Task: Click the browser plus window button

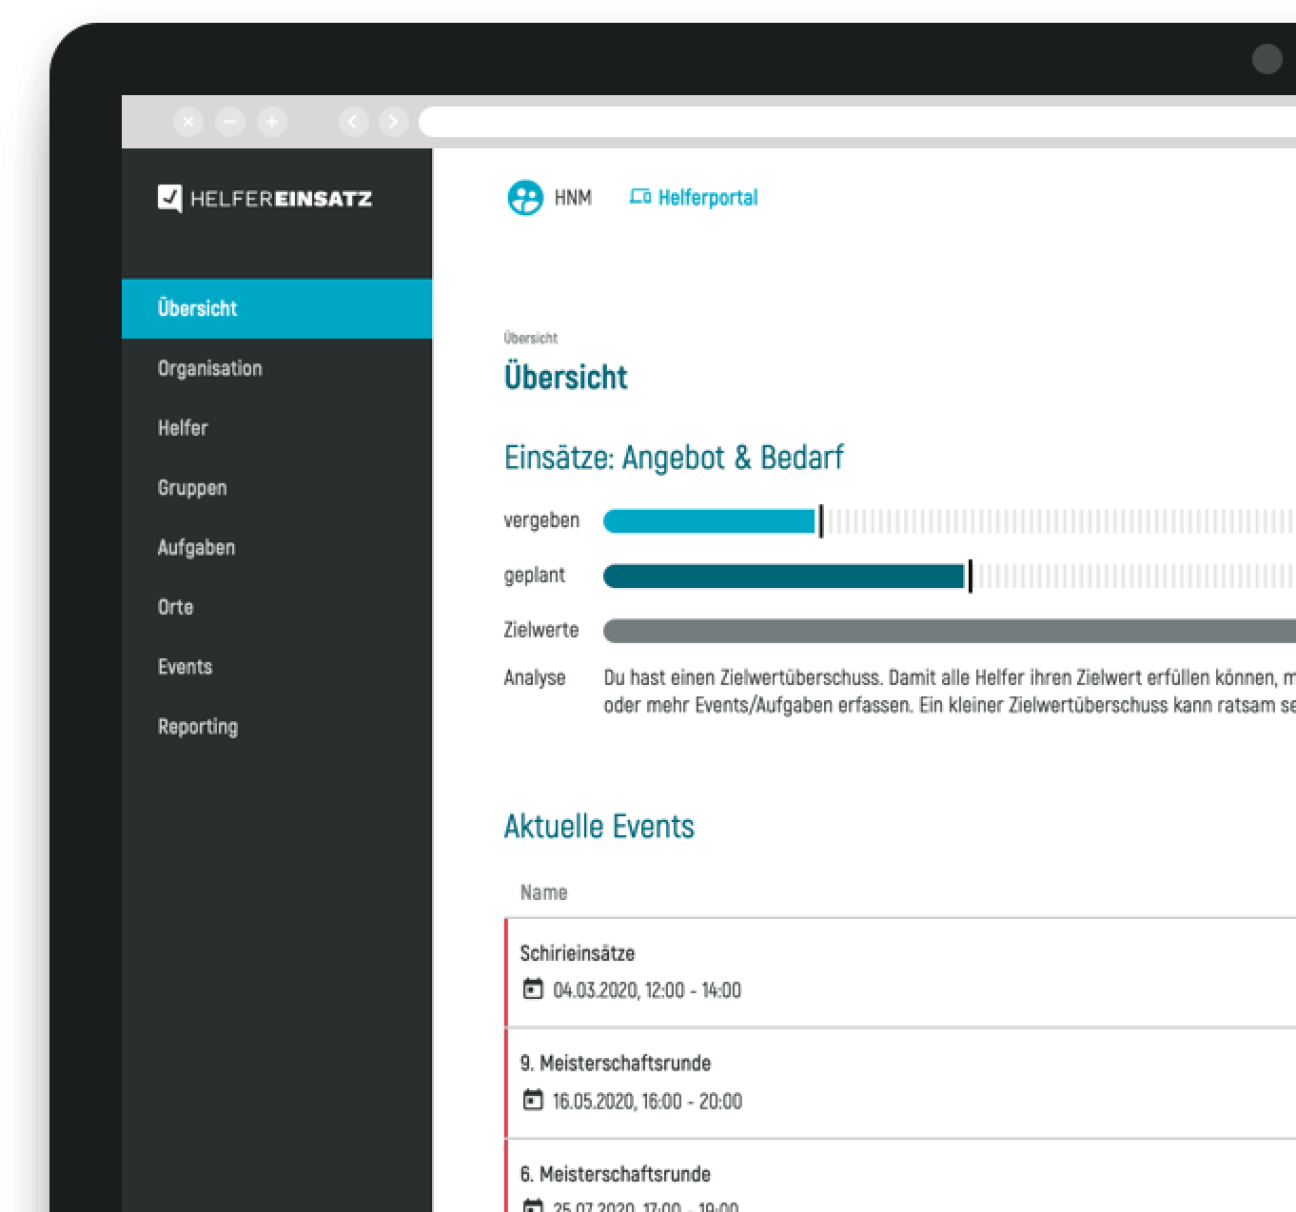Action: click(x=271, y=122)
